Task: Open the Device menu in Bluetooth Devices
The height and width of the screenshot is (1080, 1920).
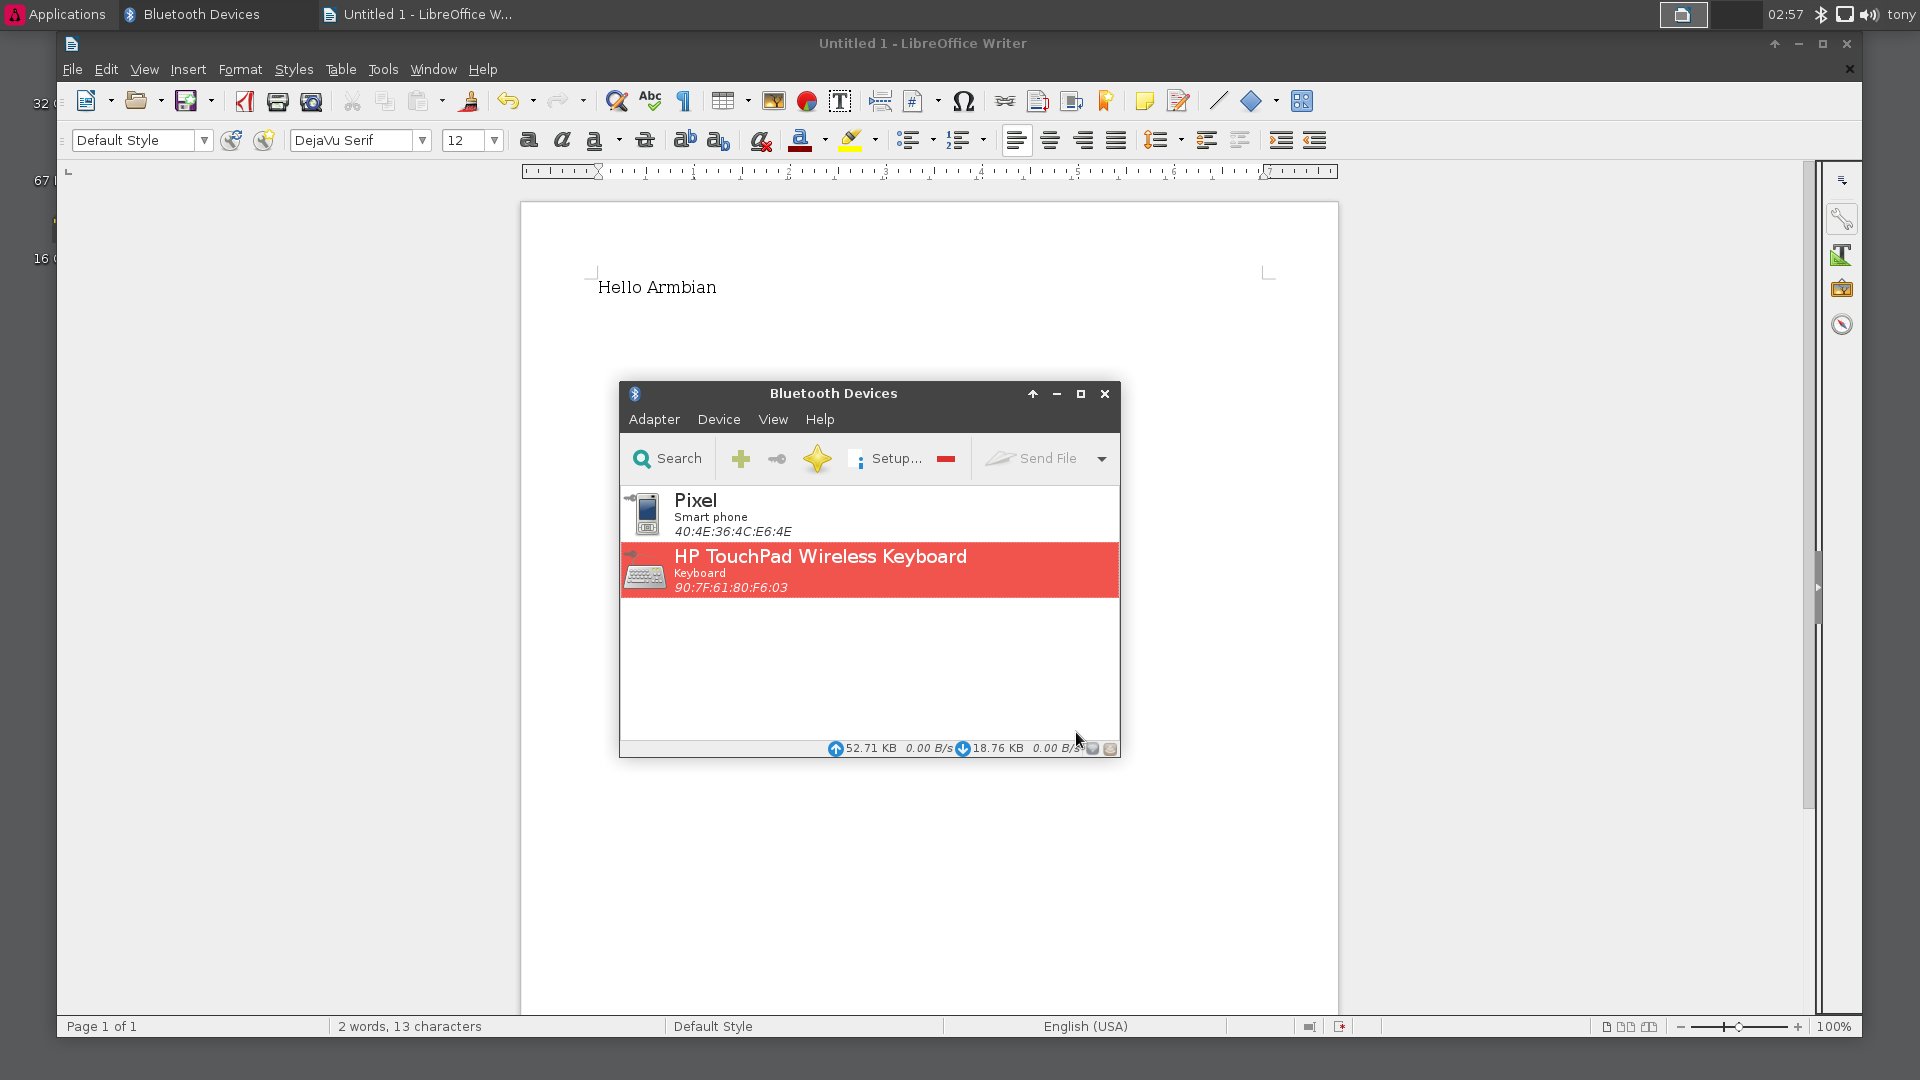Action: (719, 420)
